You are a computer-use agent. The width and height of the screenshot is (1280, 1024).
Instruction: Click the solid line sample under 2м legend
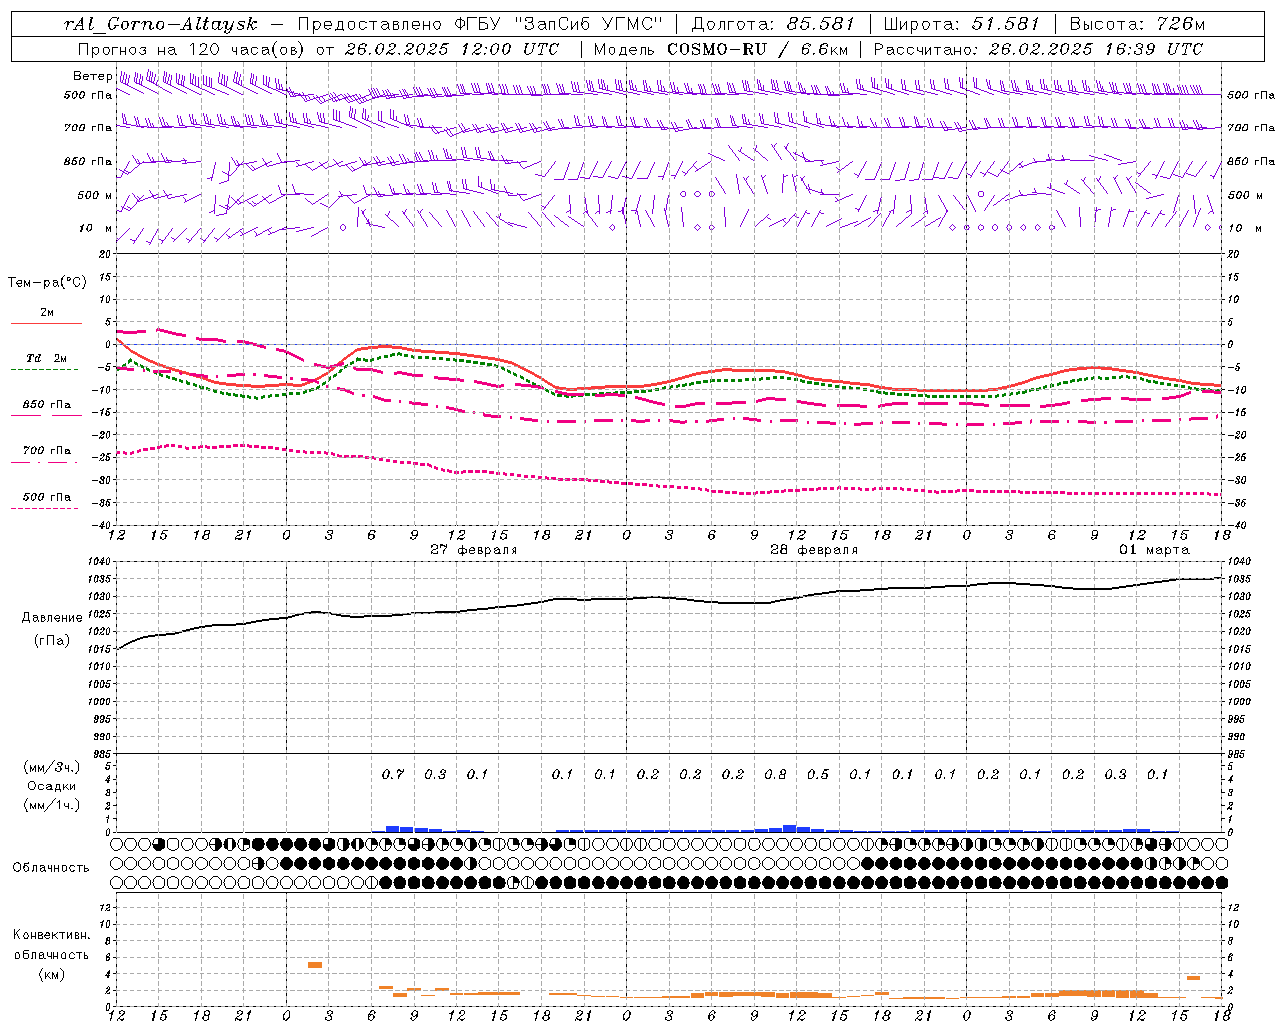click(46, 324)
